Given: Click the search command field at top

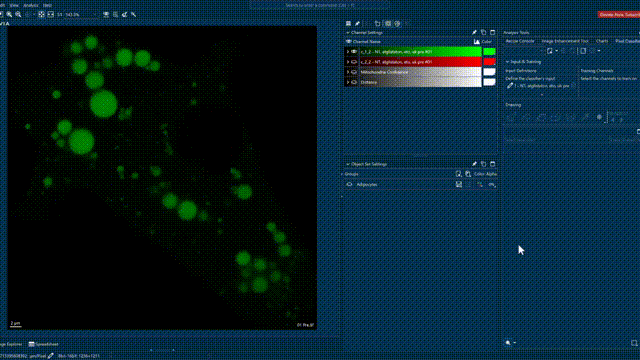Looking at the screenshot, I should click(x=319, y=5).
